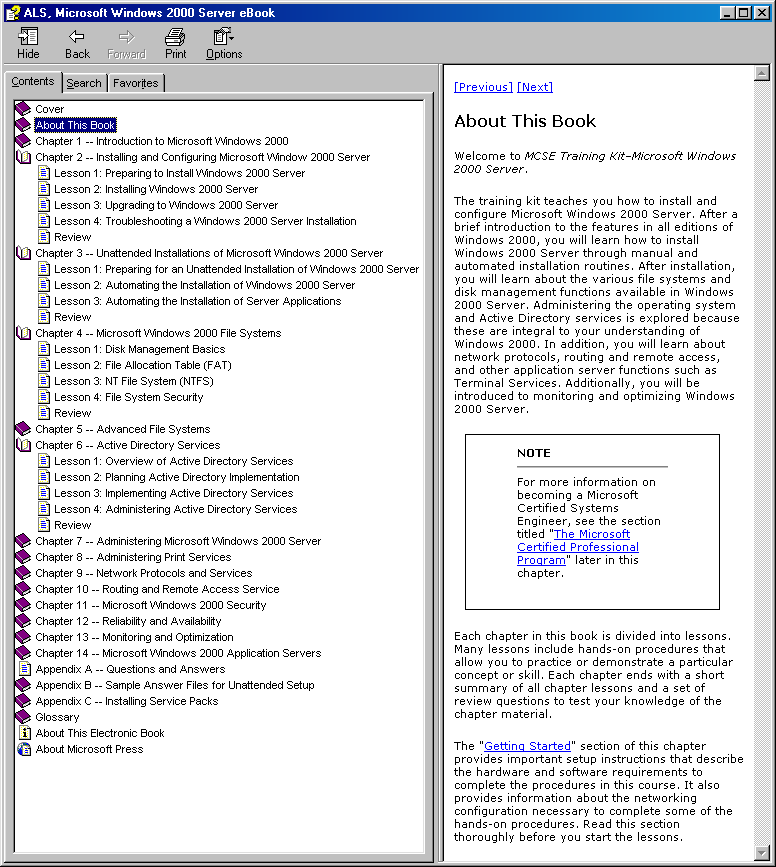Select Lesson 2: Planning Active Directory Implementation
776x867 pixels.
[176, 477]
